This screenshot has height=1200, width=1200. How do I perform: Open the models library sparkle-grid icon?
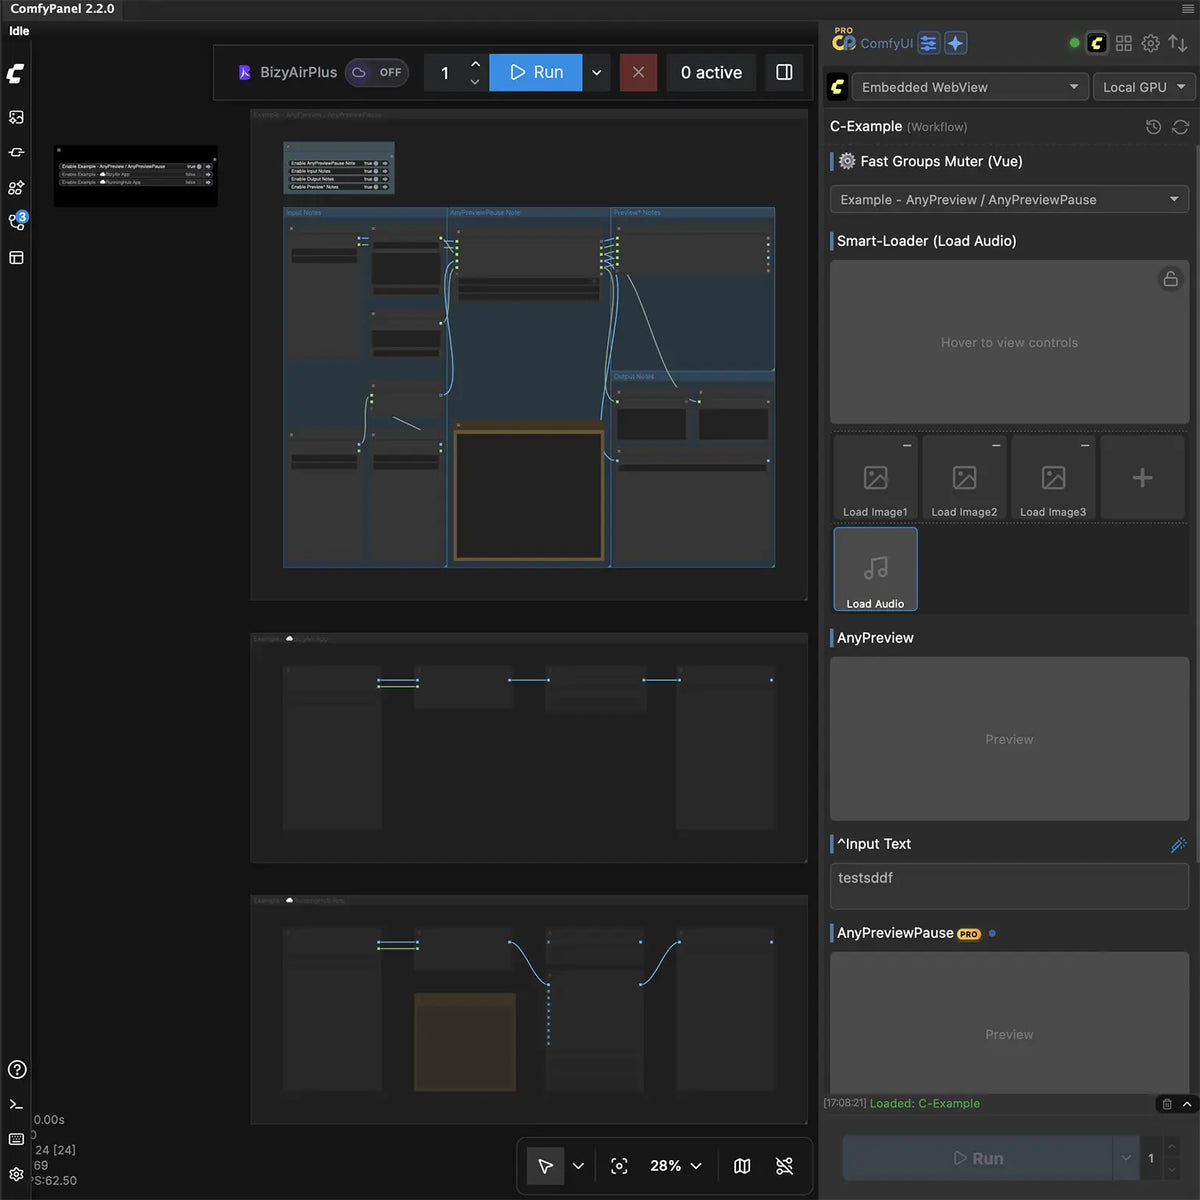(16, 187)
